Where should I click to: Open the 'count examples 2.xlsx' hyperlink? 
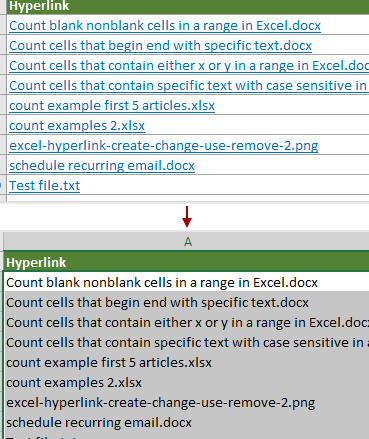(77, 126)
